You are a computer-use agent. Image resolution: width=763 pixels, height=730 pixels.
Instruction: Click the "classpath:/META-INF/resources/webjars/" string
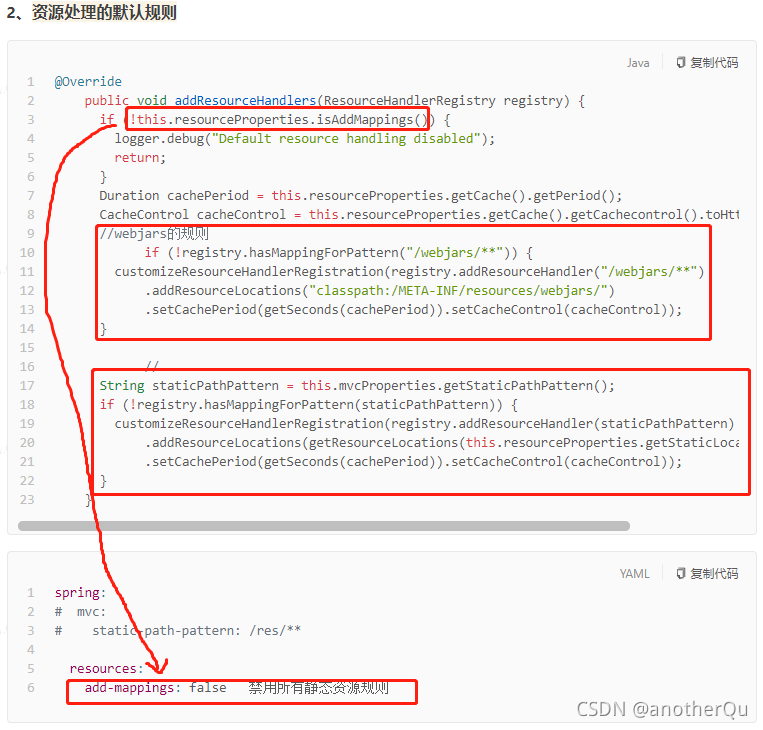[458, 291]
